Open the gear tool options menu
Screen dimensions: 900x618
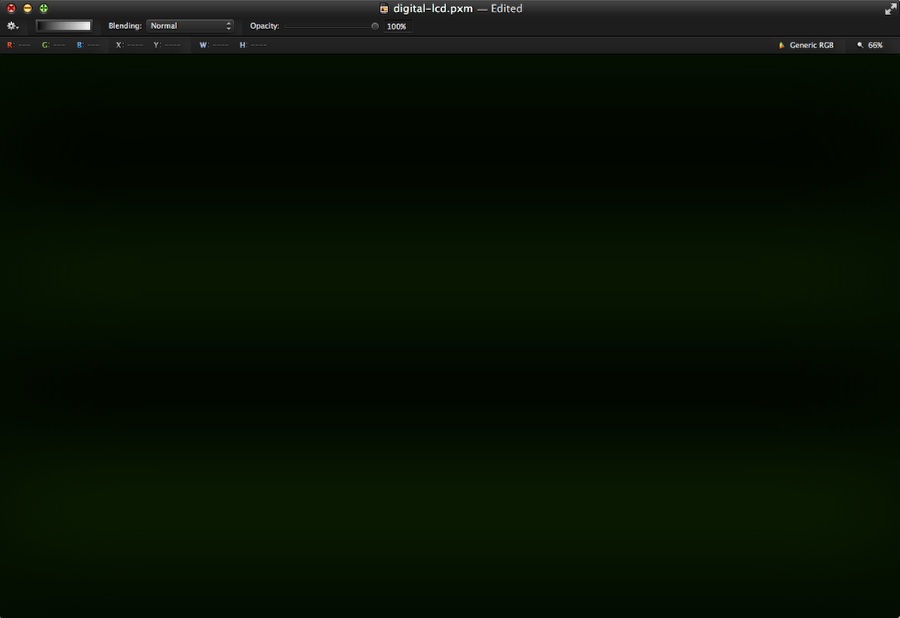click(x=13, y=26)
